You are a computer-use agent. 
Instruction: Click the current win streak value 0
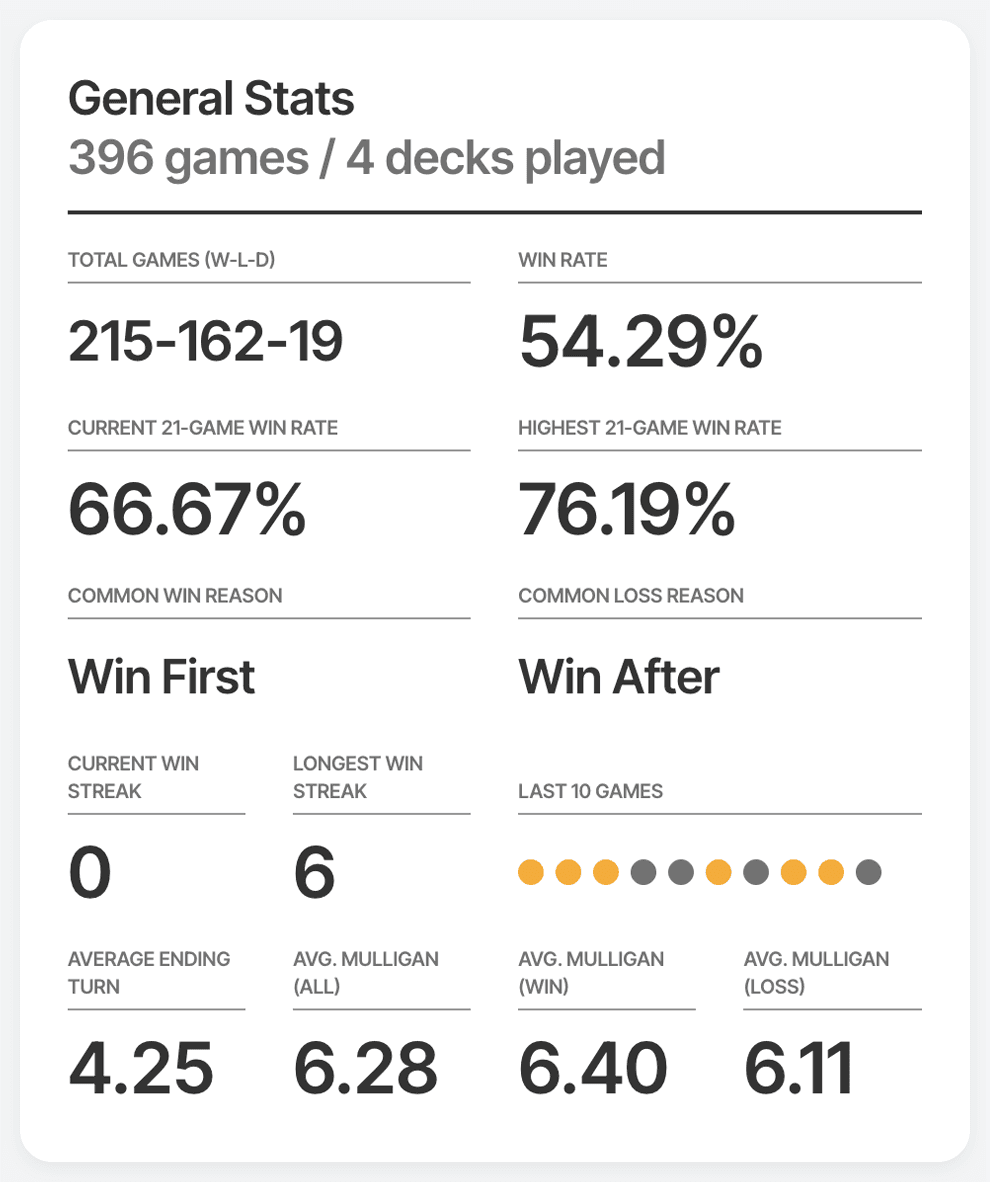(89, 873)
